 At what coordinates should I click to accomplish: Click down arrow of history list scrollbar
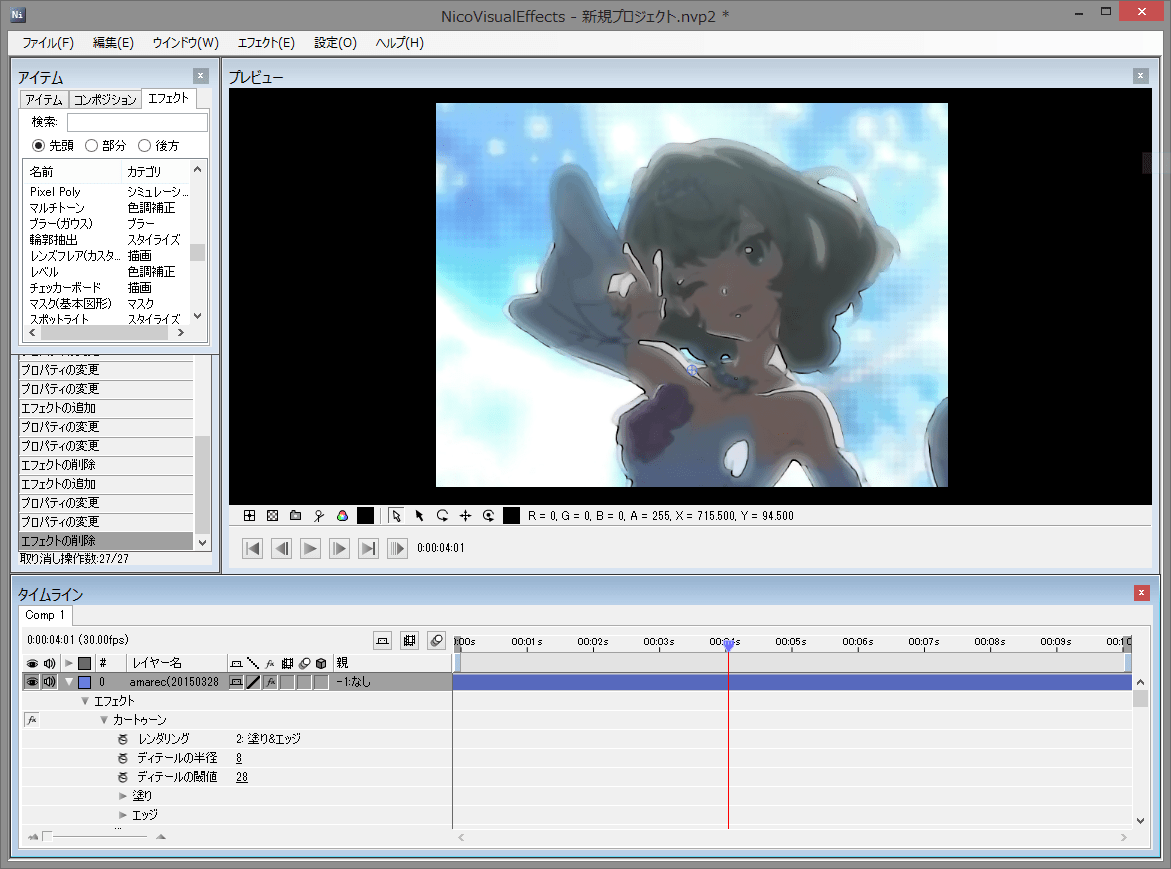(202, 543)
